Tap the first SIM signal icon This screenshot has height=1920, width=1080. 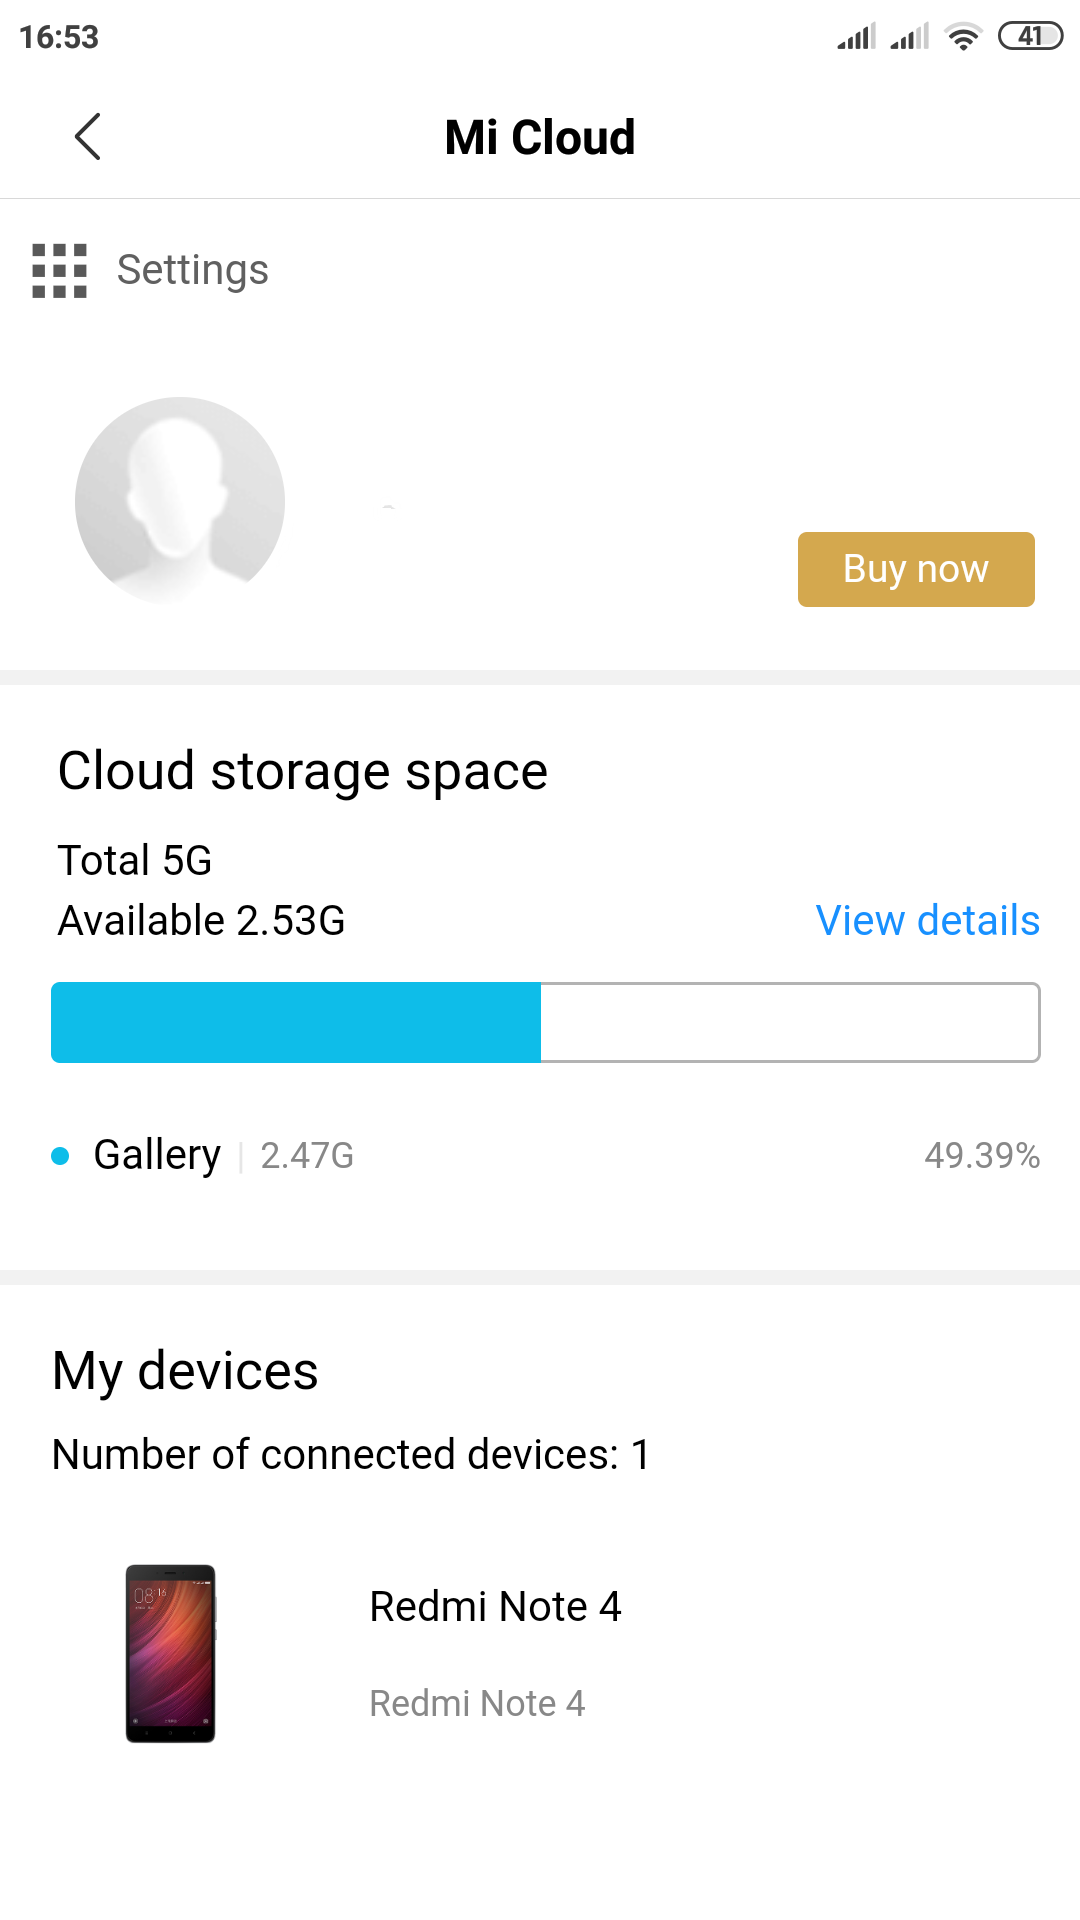(856, 37)
